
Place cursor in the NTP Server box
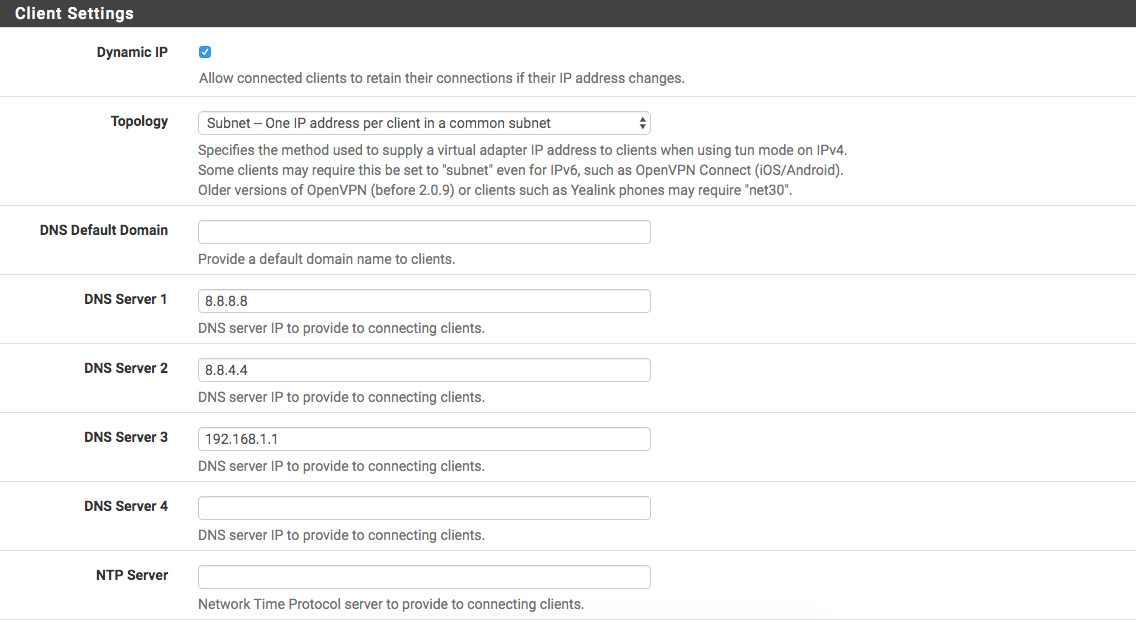tap(424, 576)
